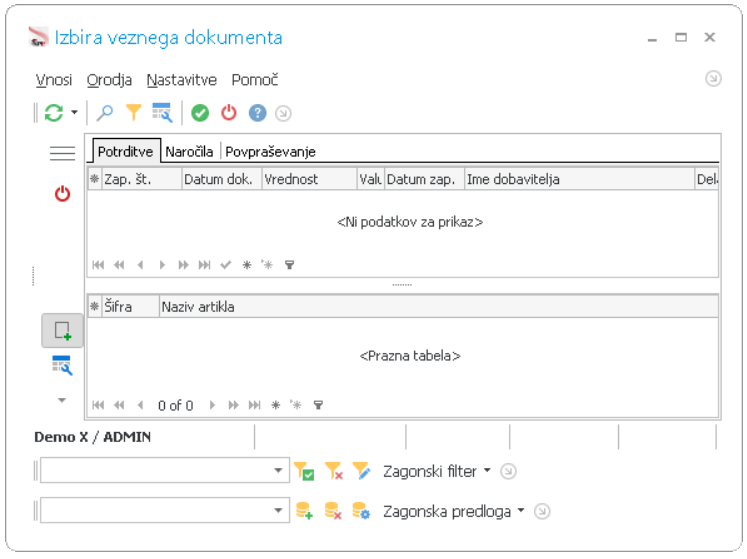The image size is (747, 559).
Task: Click the green checkmark confirm icon
Action: click(200, 113)
